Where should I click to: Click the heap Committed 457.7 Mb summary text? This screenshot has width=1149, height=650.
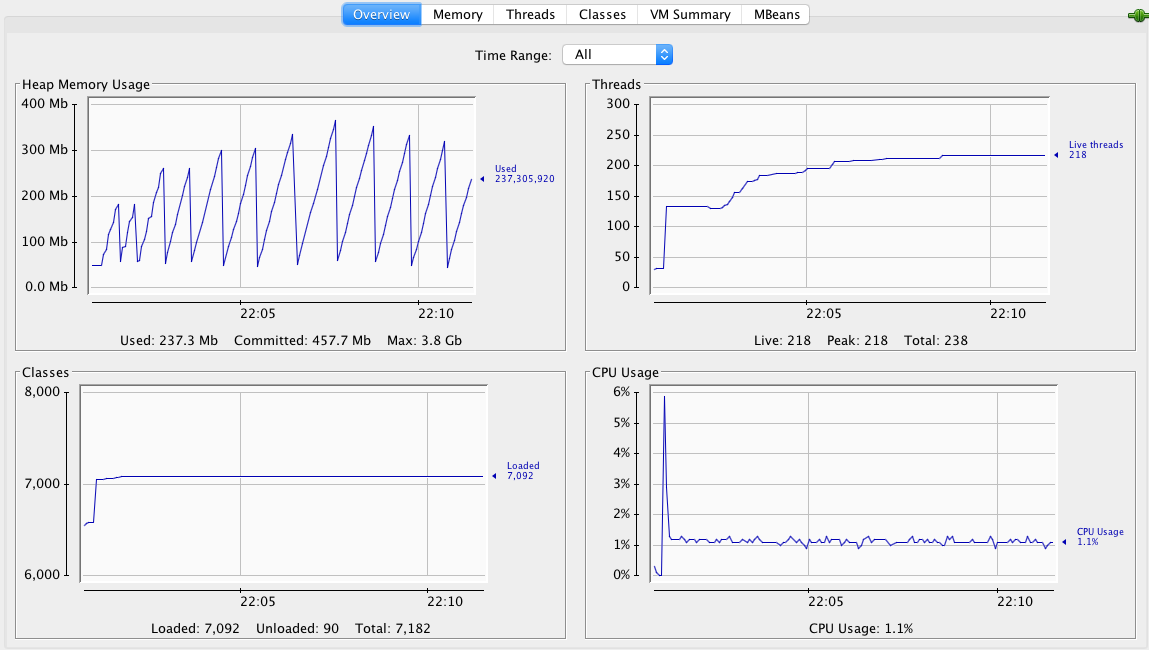(302, 341)
